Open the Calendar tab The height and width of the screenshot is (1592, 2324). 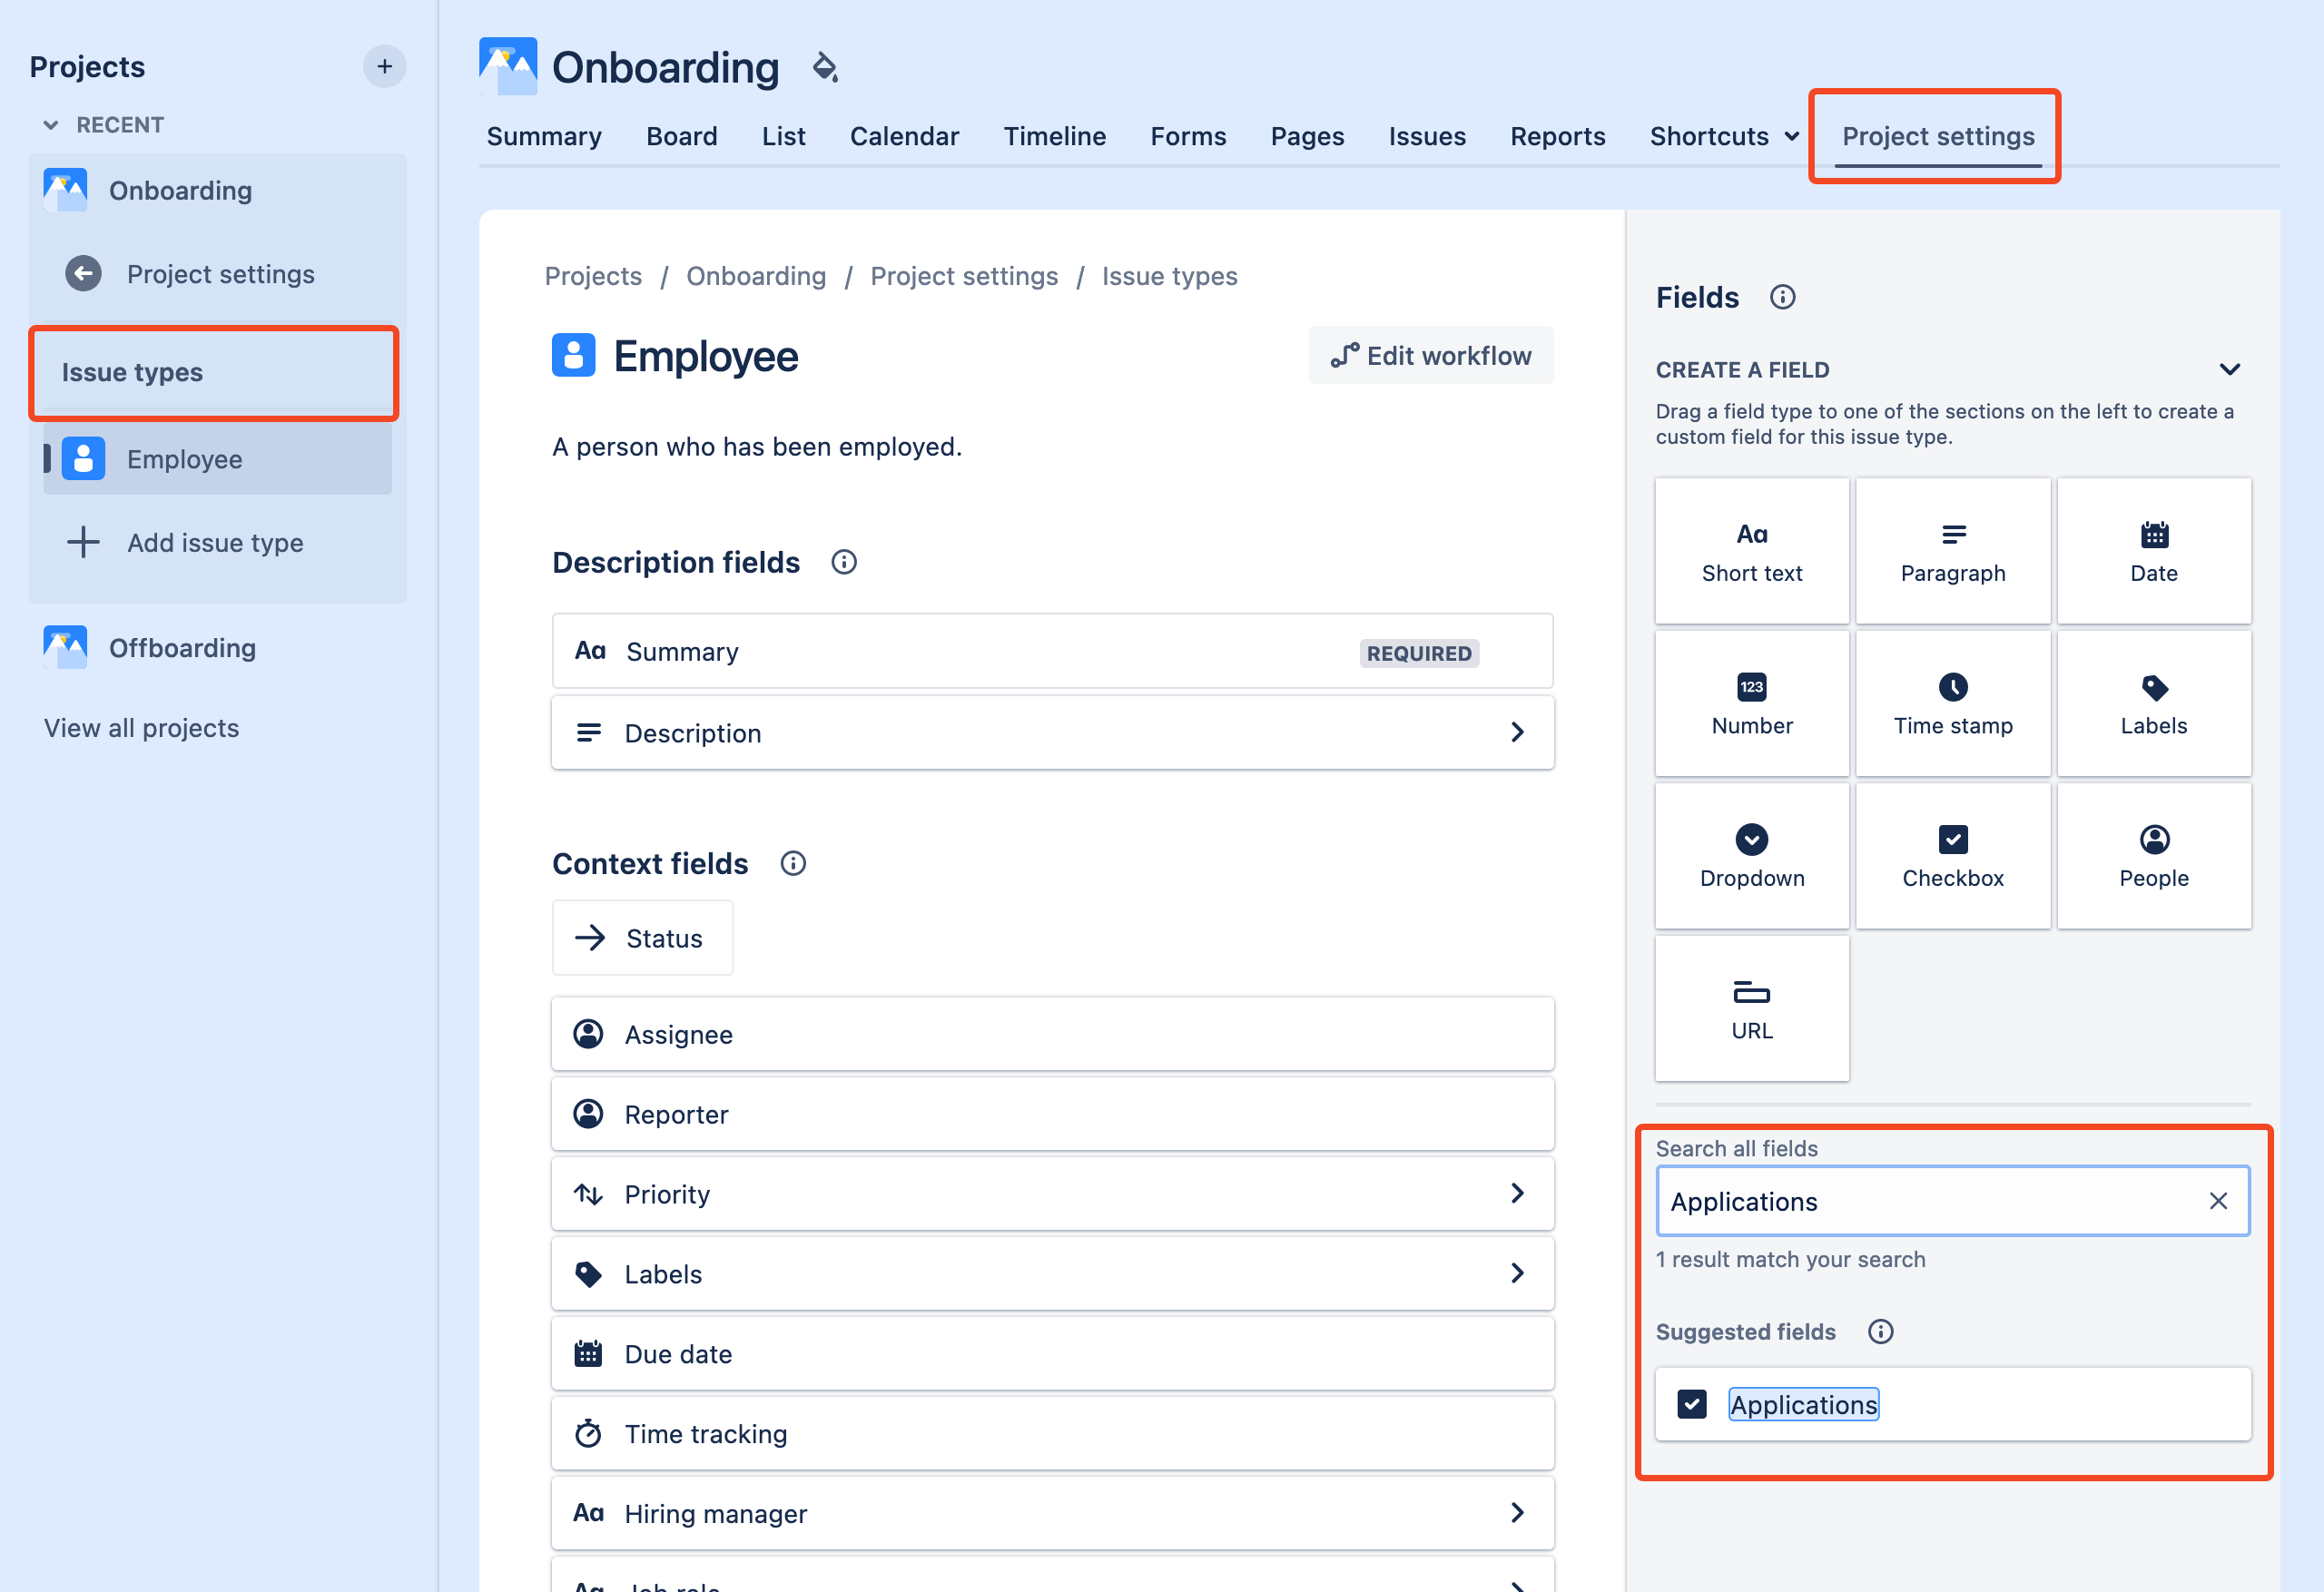[x=904, y=136]
